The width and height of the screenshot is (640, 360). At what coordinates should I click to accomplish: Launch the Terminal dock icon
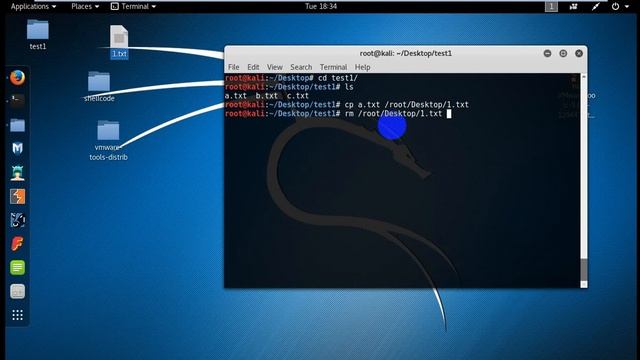tap(17, 100)
